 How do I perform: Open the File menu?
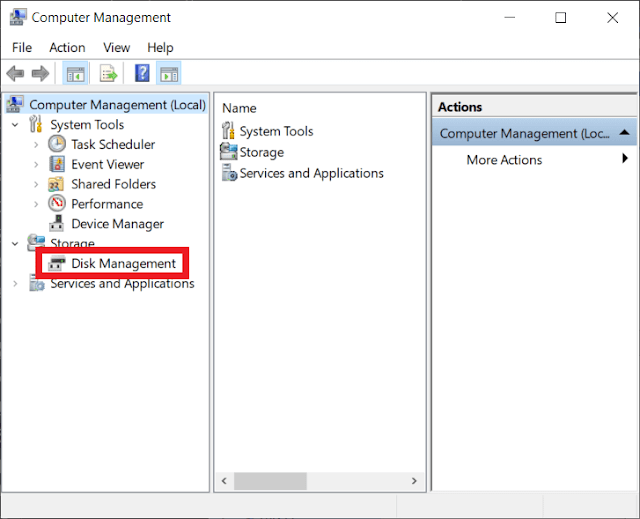click(22, 48)
